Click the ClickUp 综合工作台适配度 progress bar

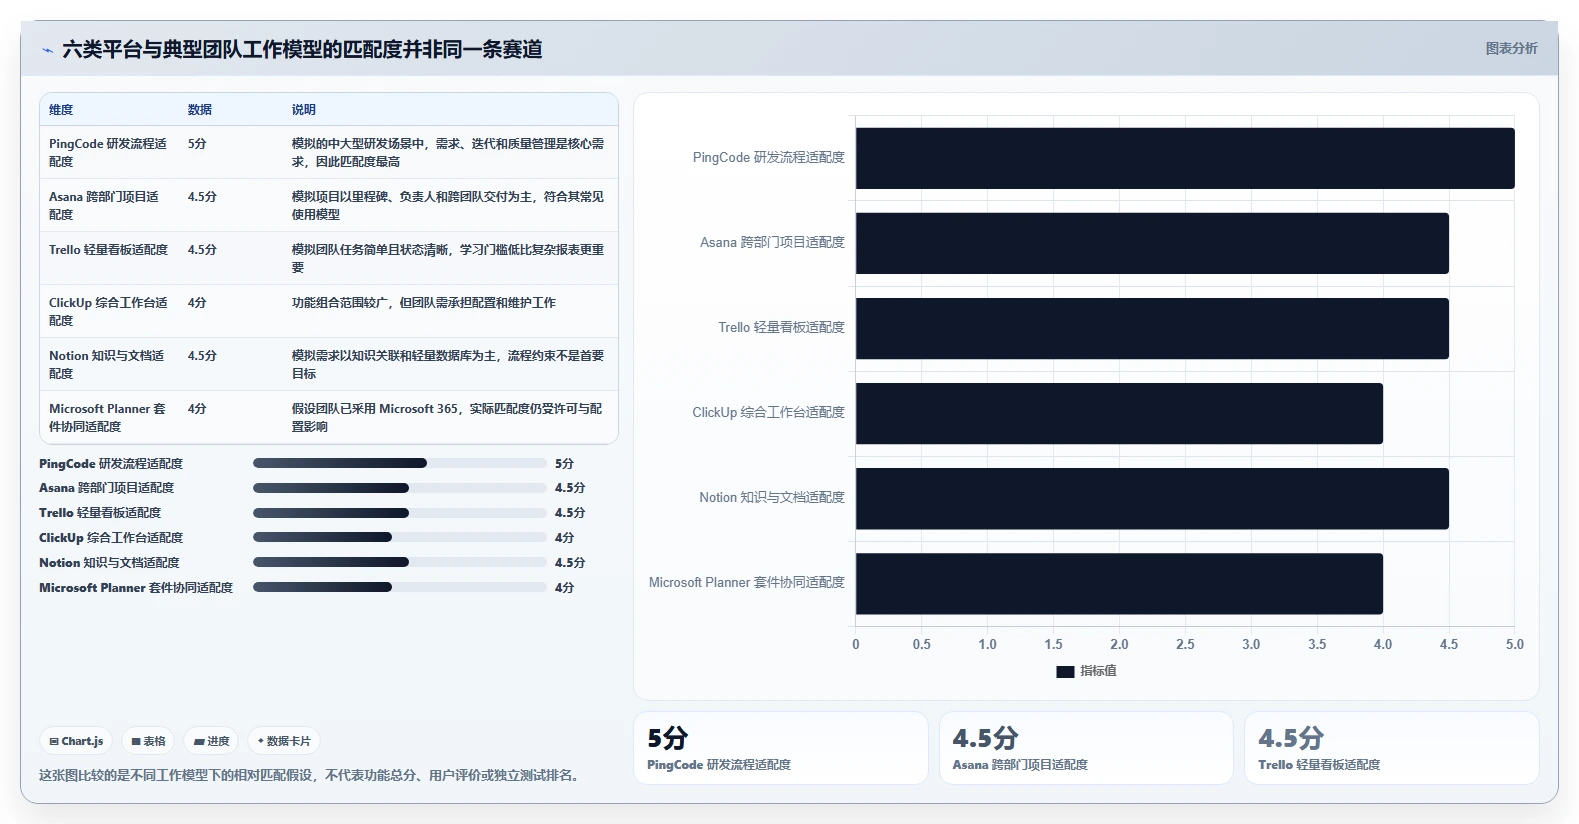pyautogui.click(x=400, y=537)
